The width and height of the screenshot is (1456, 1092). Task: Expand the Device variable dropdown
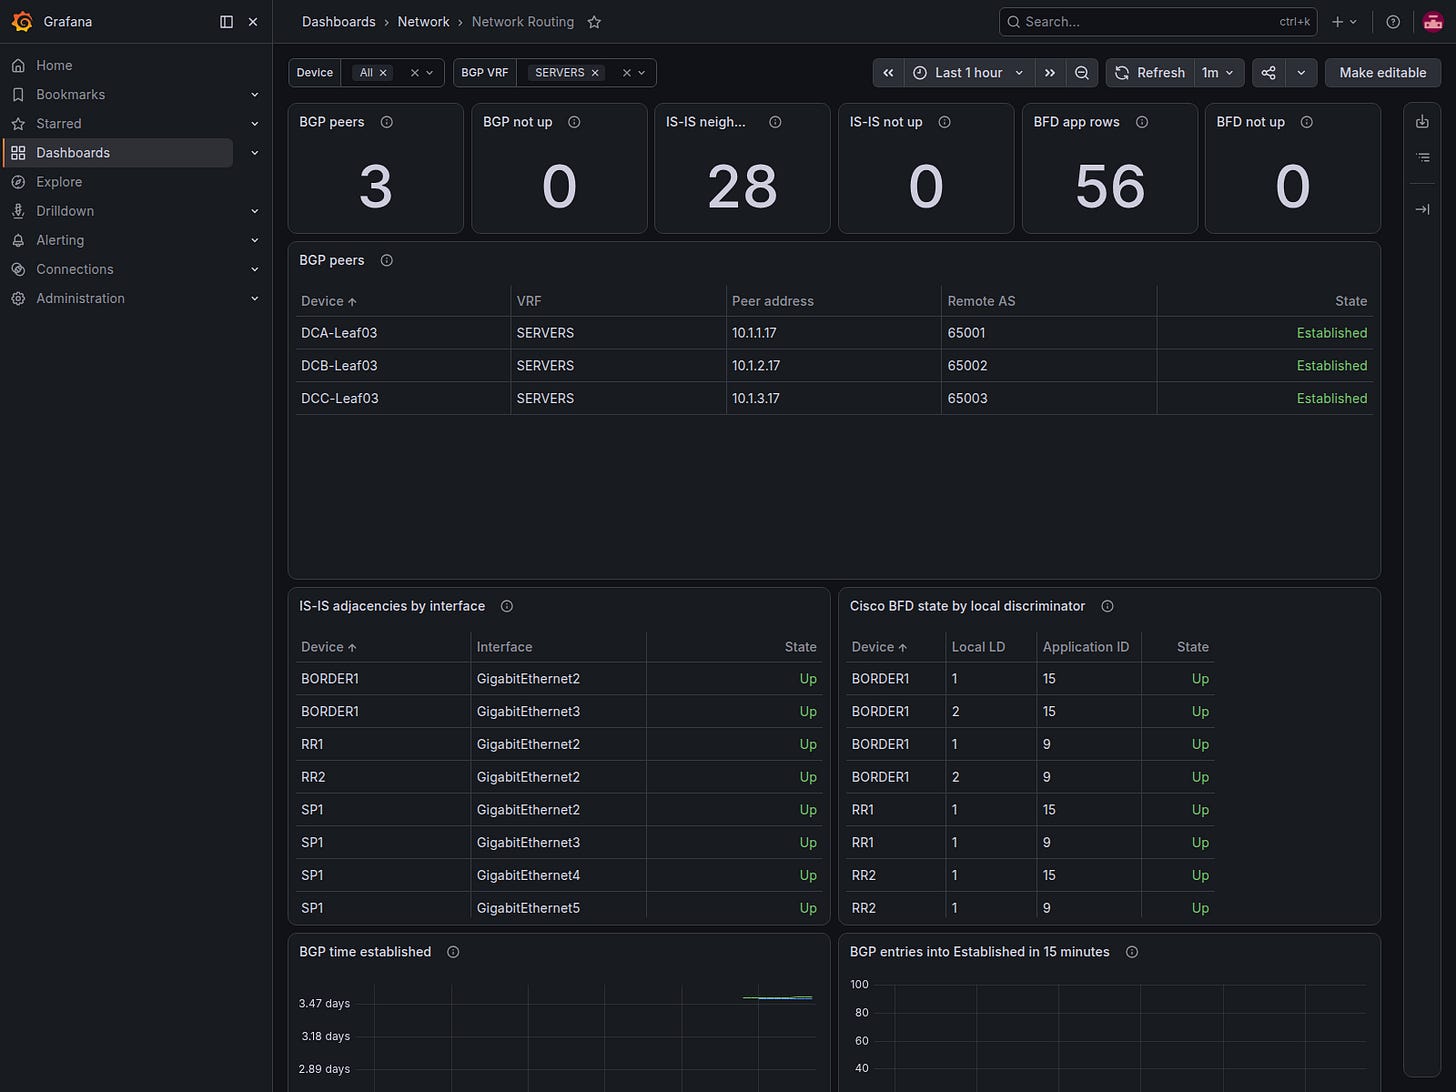[x=430, y=73]
